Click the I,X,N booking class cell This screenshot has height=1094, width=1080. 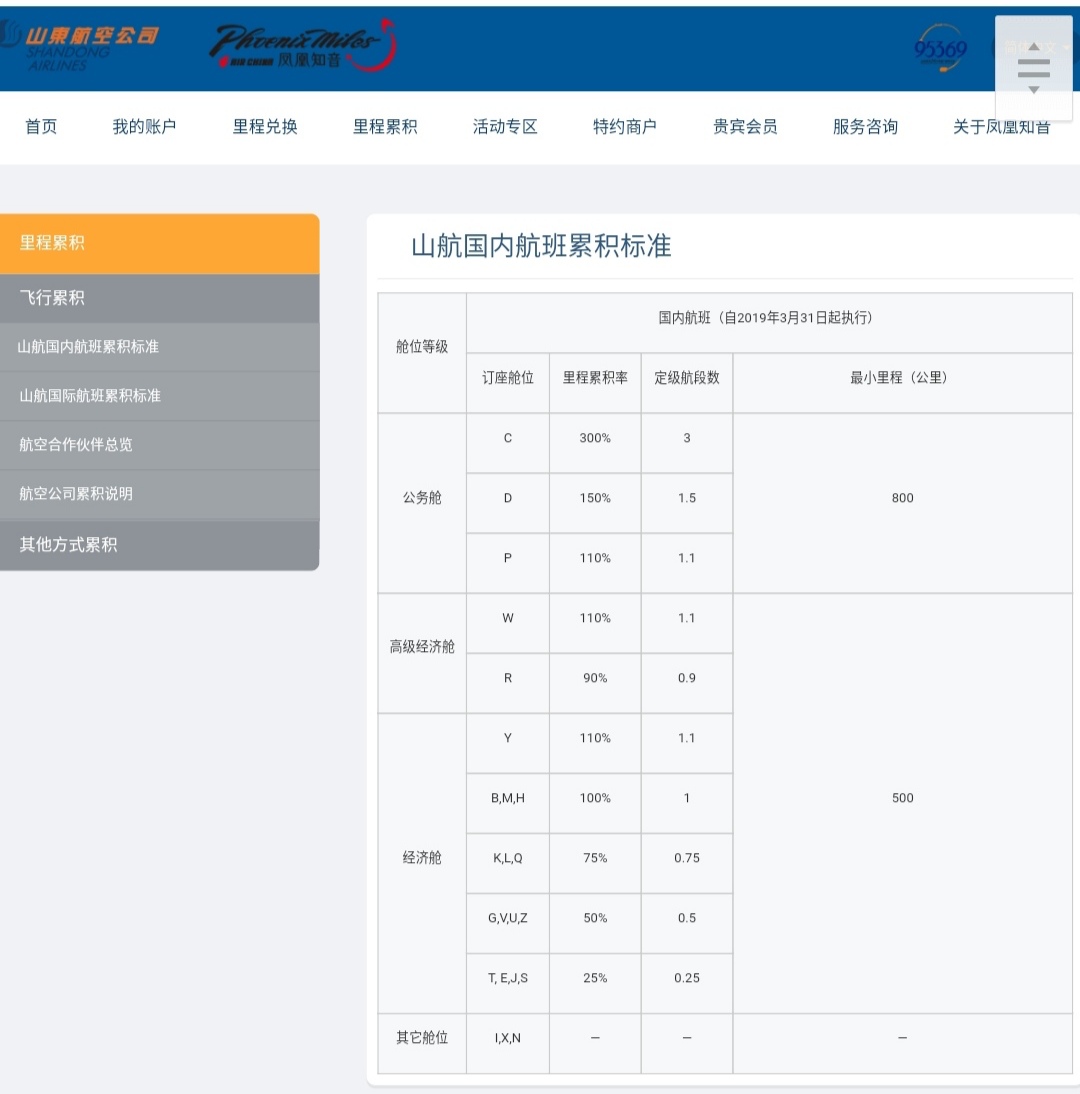(x=508, y=1044)
